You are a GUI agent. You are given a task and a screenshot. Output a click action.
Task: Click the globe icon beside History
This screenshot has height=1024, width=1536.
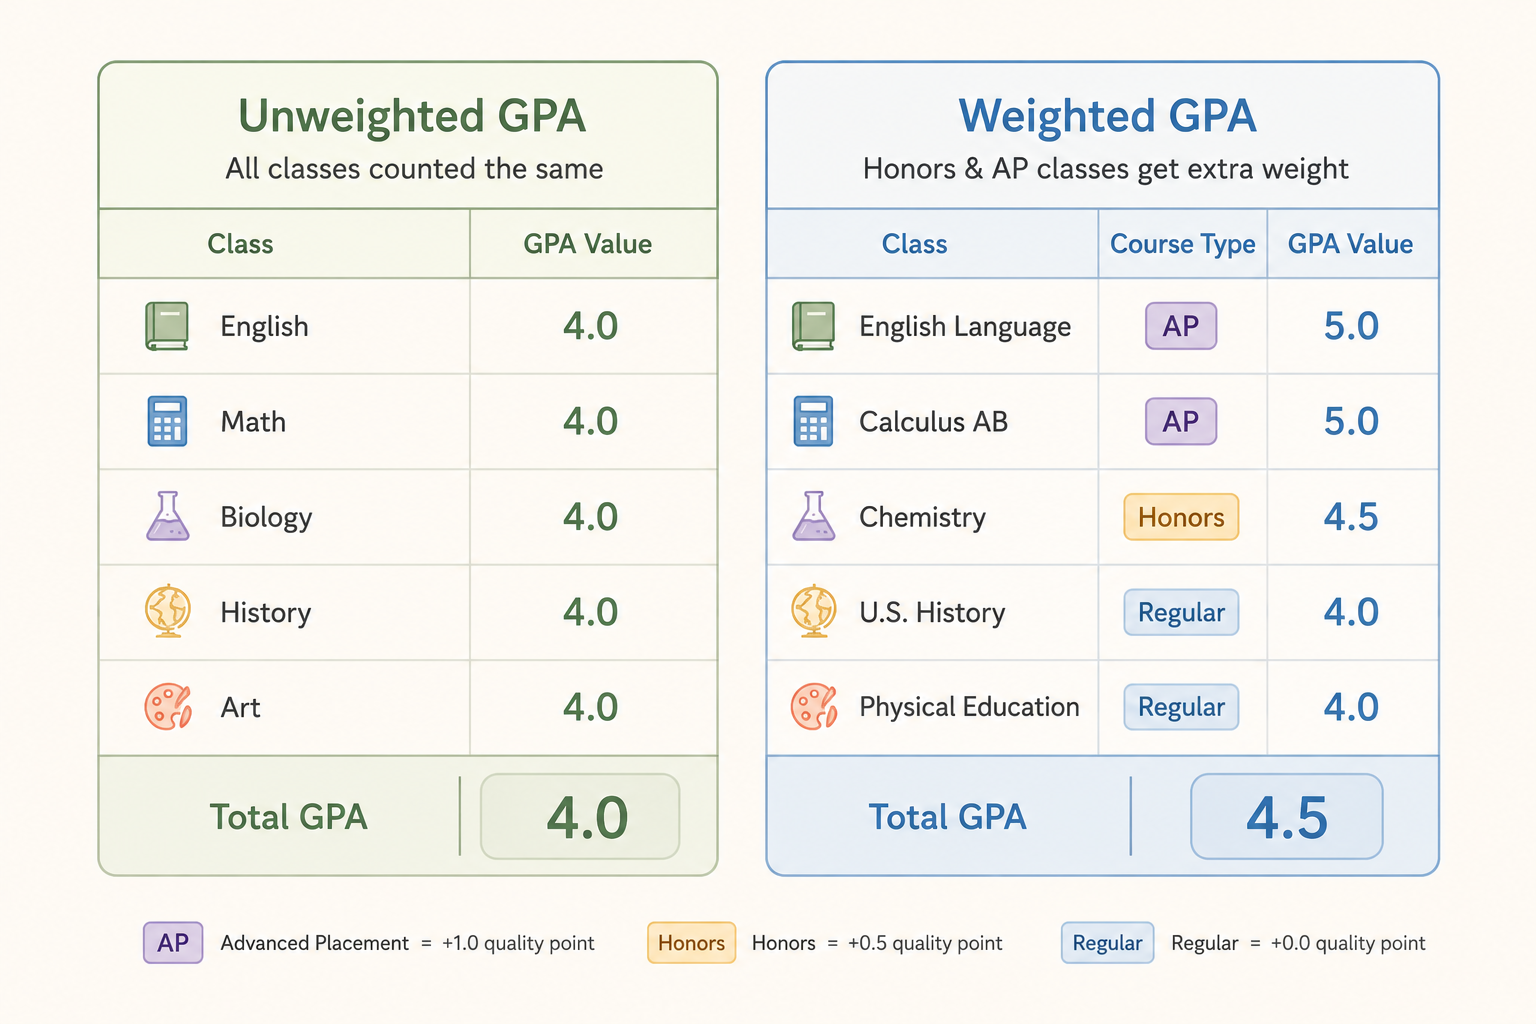[168, 611]
